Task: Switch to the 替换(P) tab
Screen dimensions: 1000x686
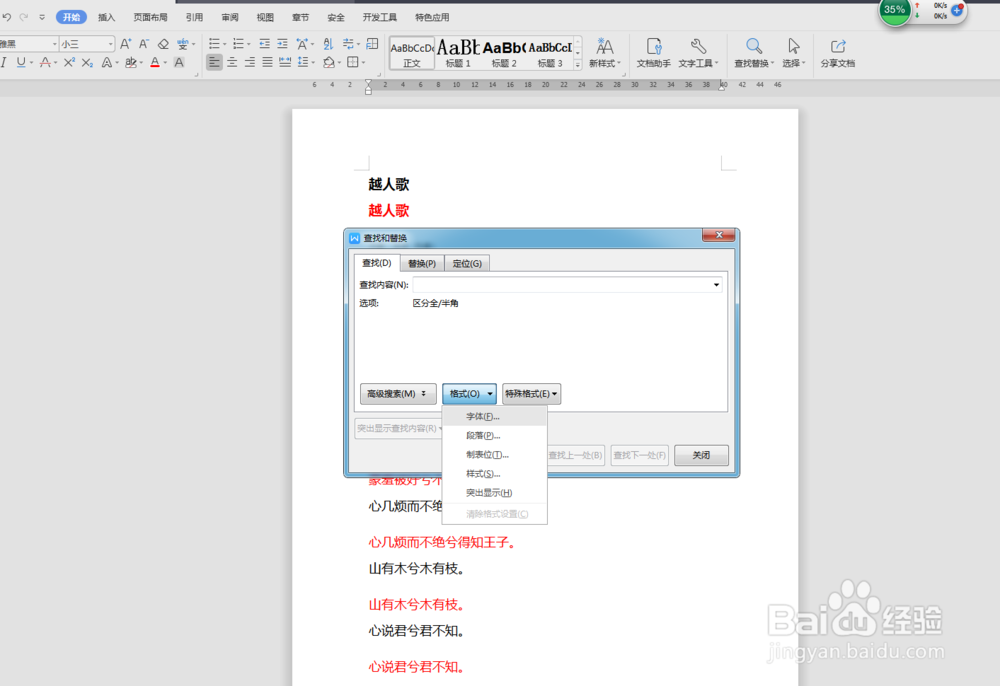Action: 421,263
